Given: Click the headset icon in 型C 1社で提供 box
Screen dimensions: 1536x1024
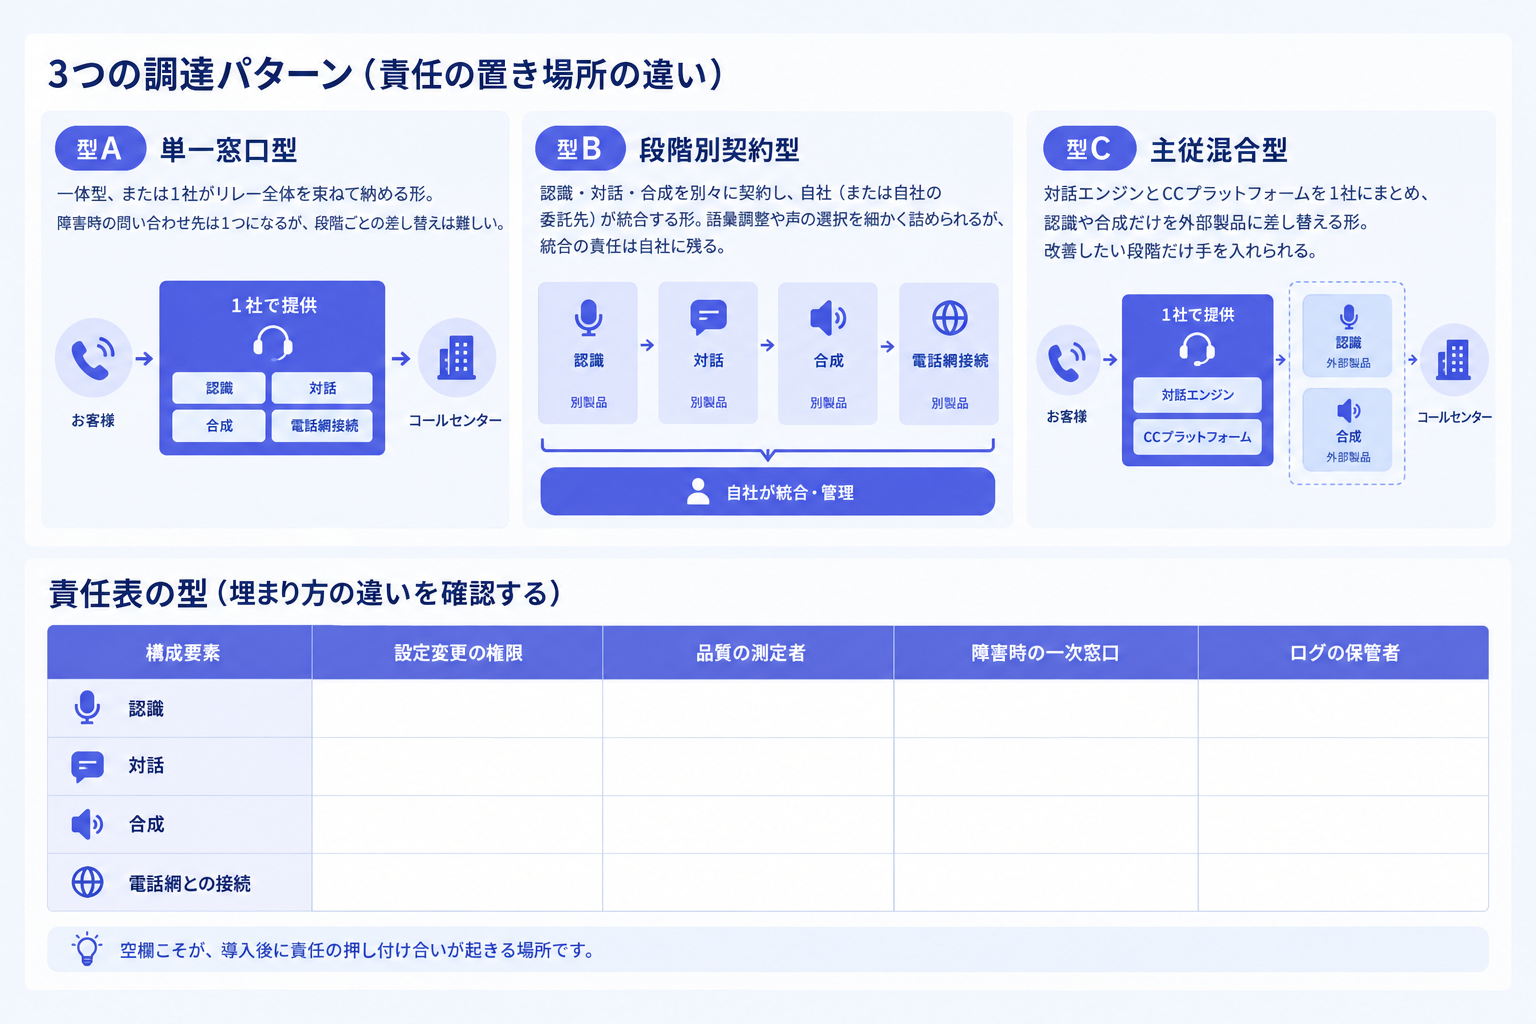Looking at the screenshot, I should [1197, 349].
